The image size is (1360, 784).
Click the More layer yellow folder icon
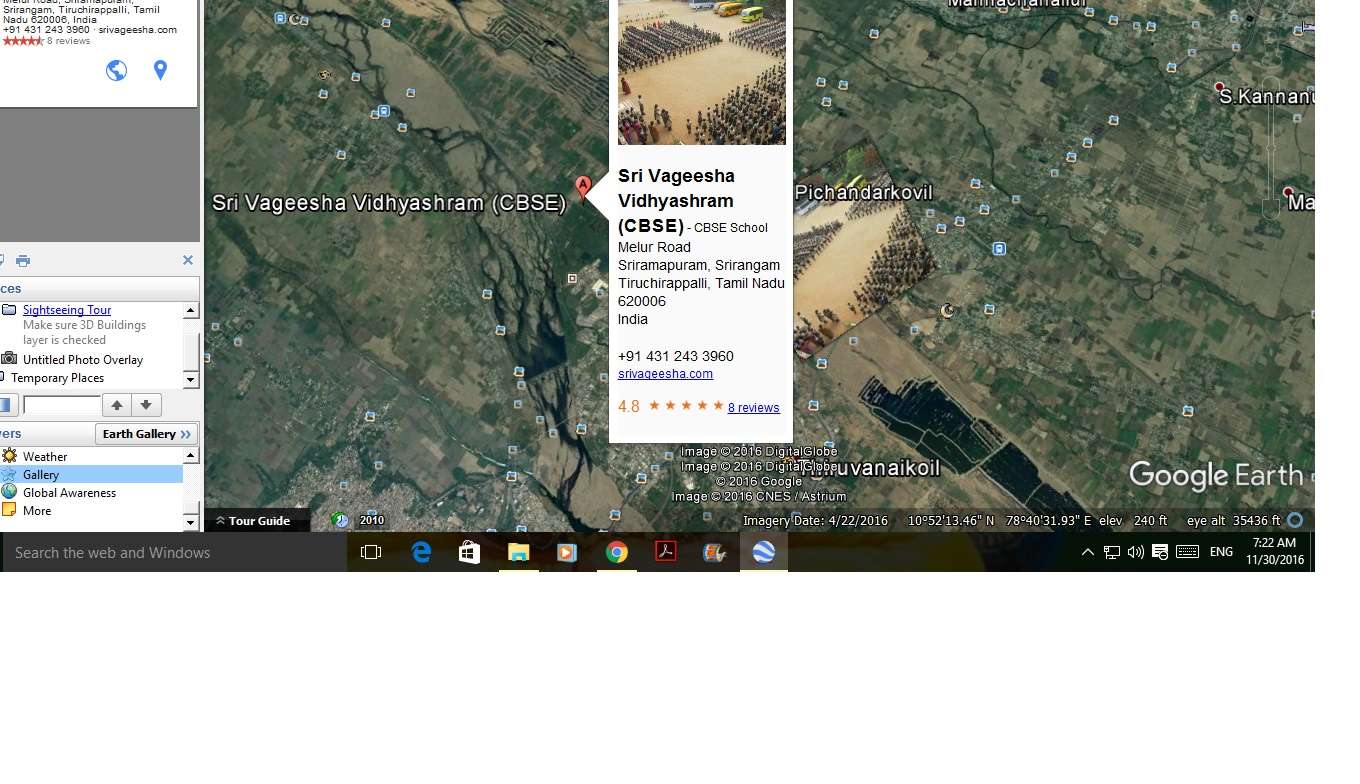tap(9, 510)
